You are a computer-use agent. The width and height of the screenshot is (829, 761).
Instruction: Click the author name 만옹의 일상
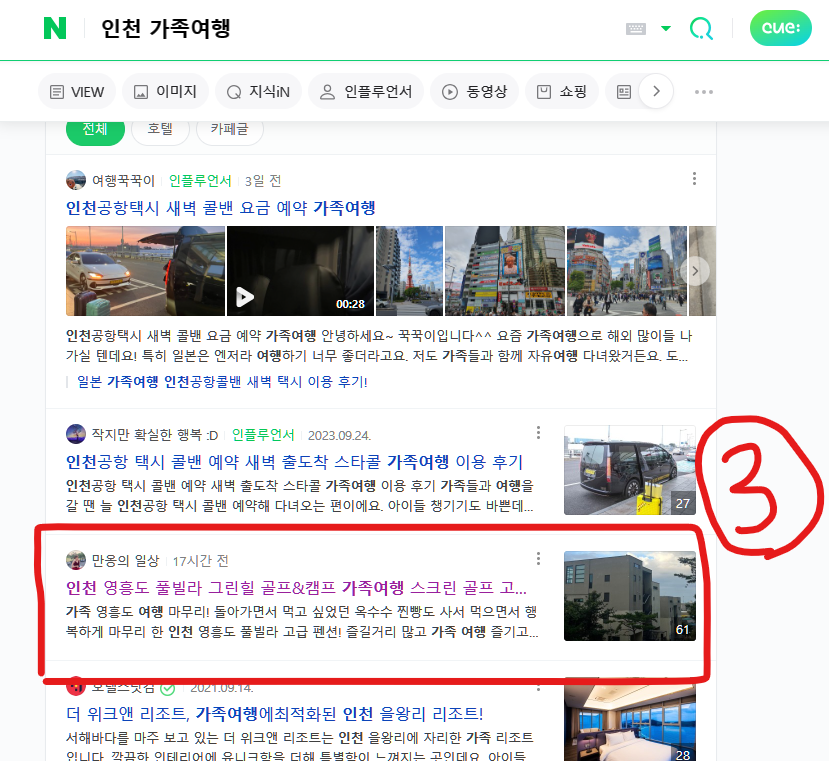[125, 561]
